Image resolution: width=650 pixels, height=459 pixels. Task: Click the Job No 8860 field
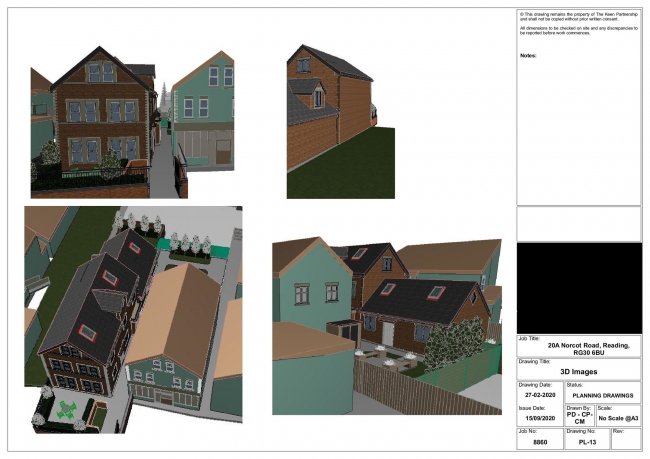[x=539, y=440]
